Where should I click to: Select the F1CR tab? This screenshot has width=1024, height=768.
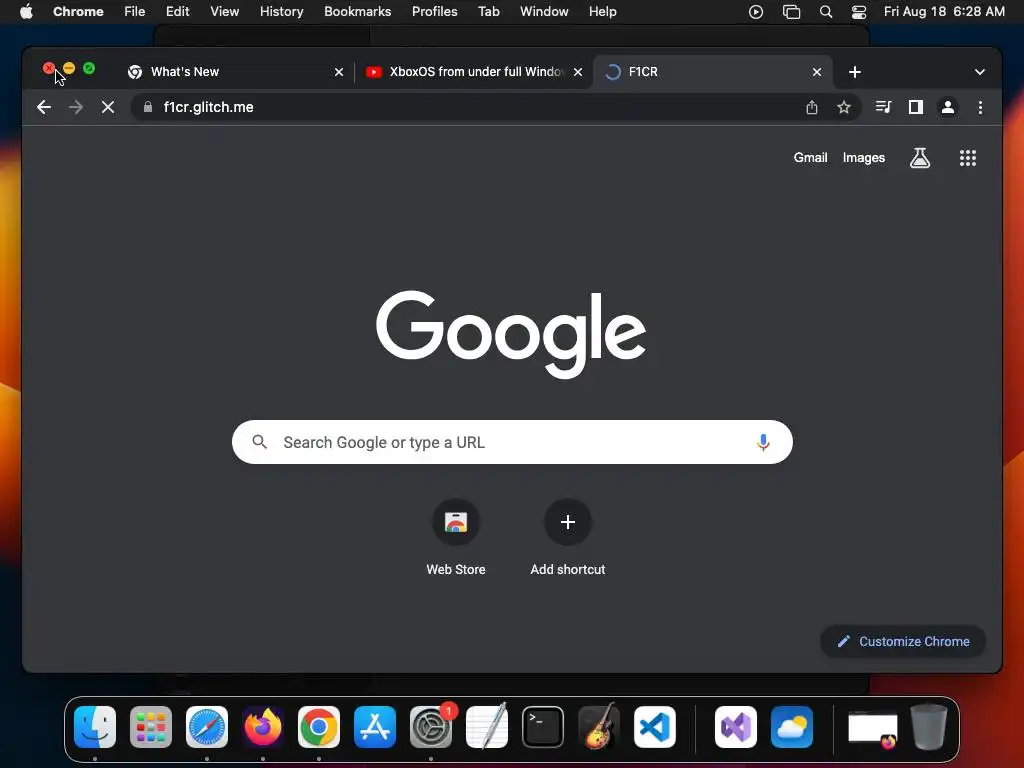(712, 72)
